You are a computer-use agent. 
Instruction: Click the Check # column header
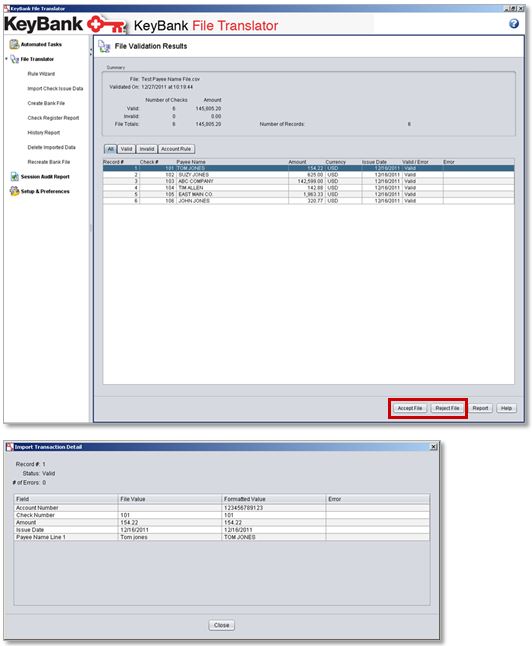[157, 162]
